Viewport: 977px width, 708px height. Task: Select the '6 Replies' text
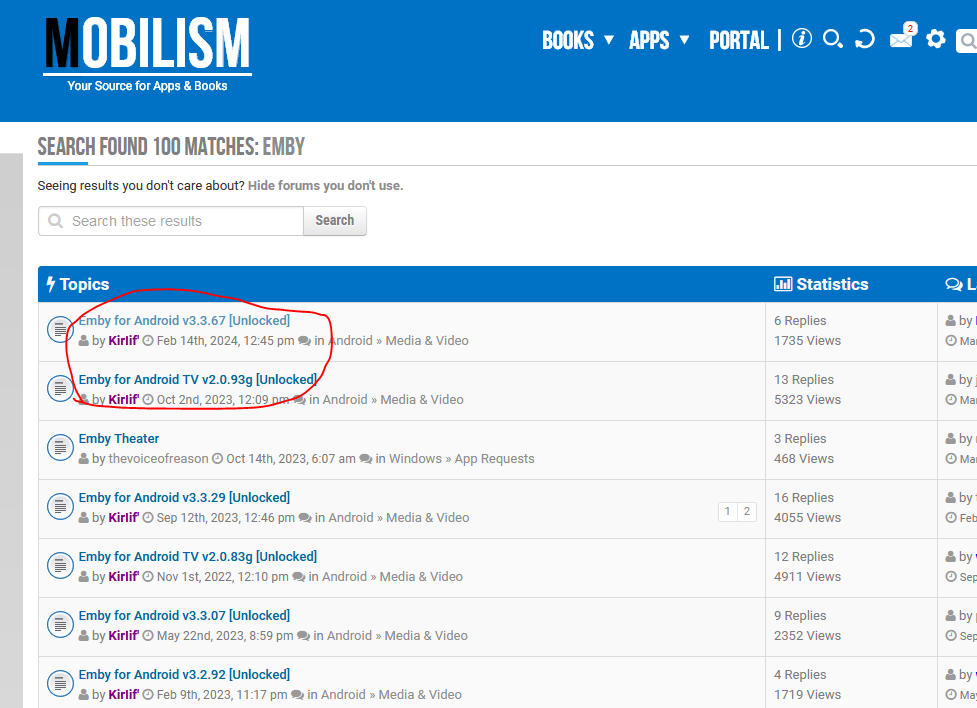click(x=800, y=320)
